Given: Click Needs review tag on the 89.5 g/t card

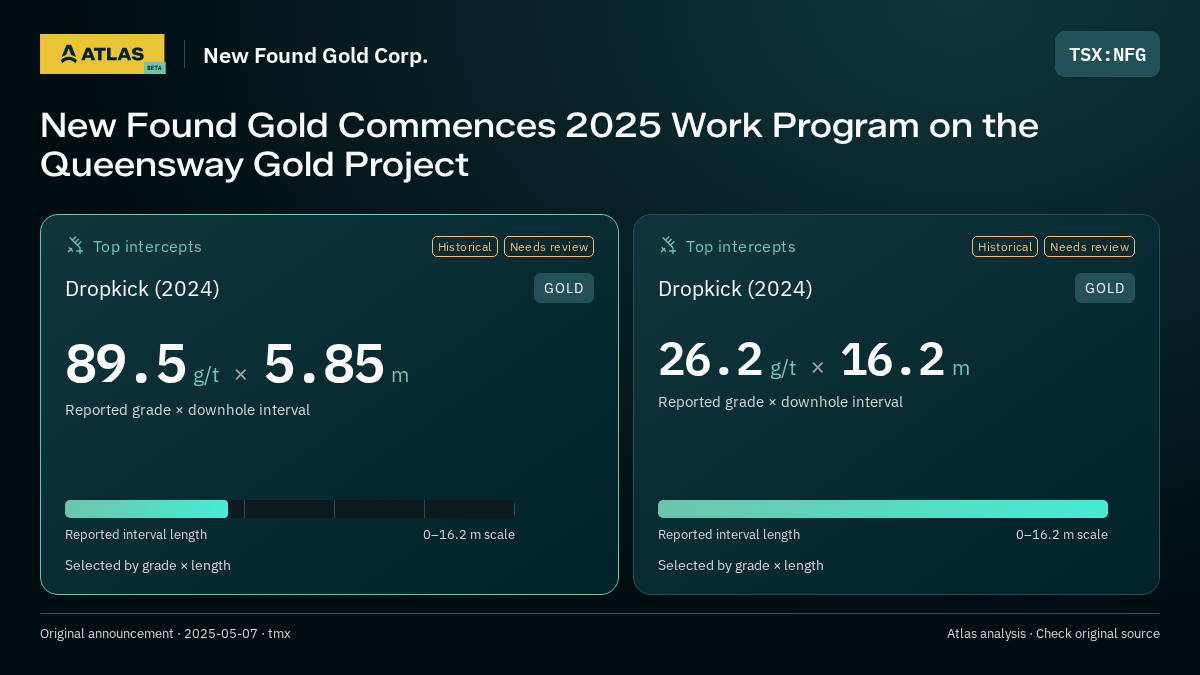Looking at the screenshot, I should pyautogui.click(x=549, y=246).
